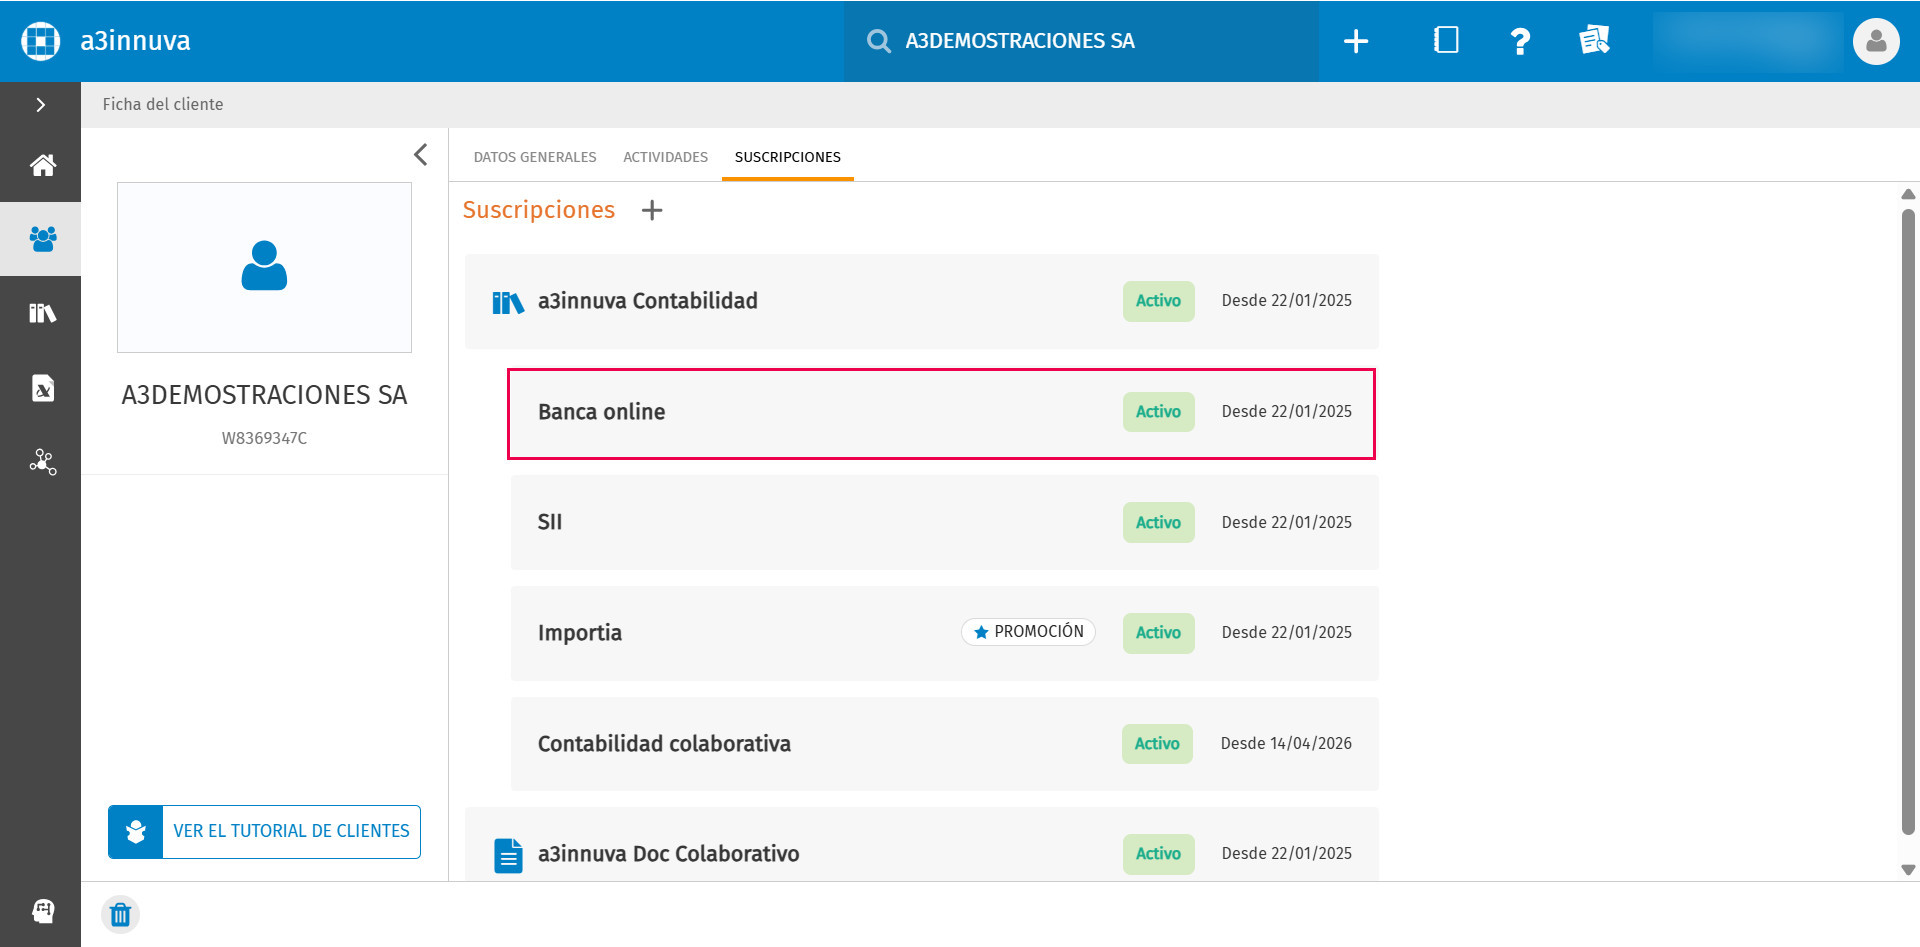Click the a3innuva Contabilidad books icon
This screenshot has width=1920, height=947.
(x=508, y=302)
